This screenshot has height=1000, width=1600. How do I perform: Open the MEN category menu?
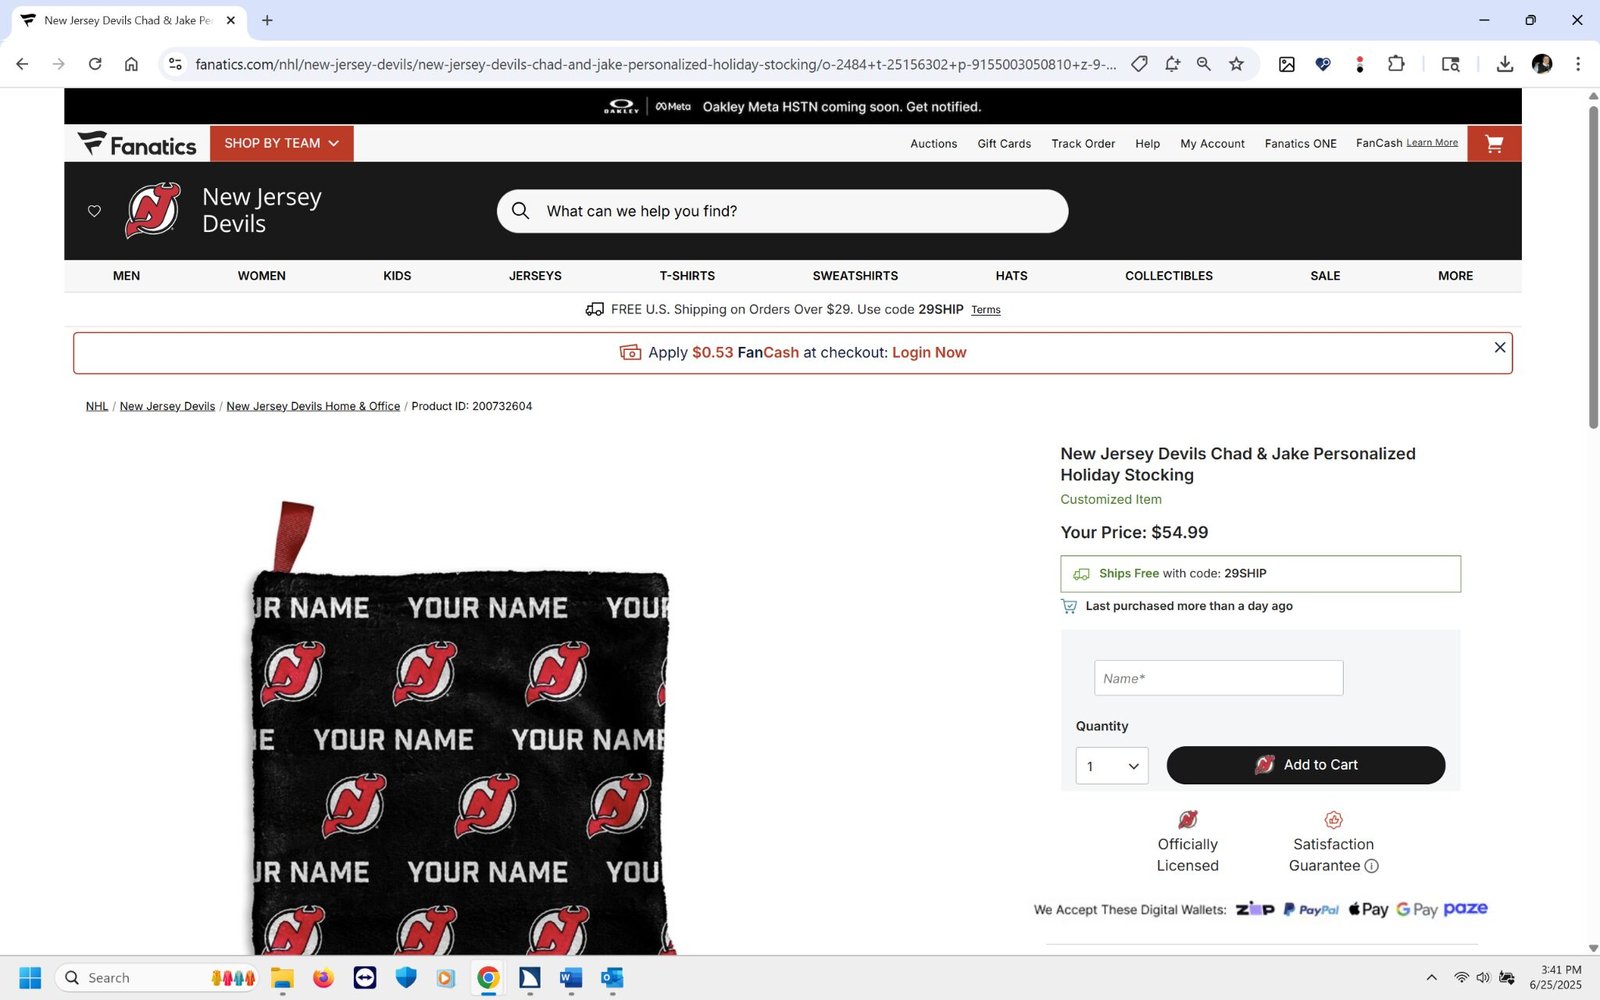point(126,276)
